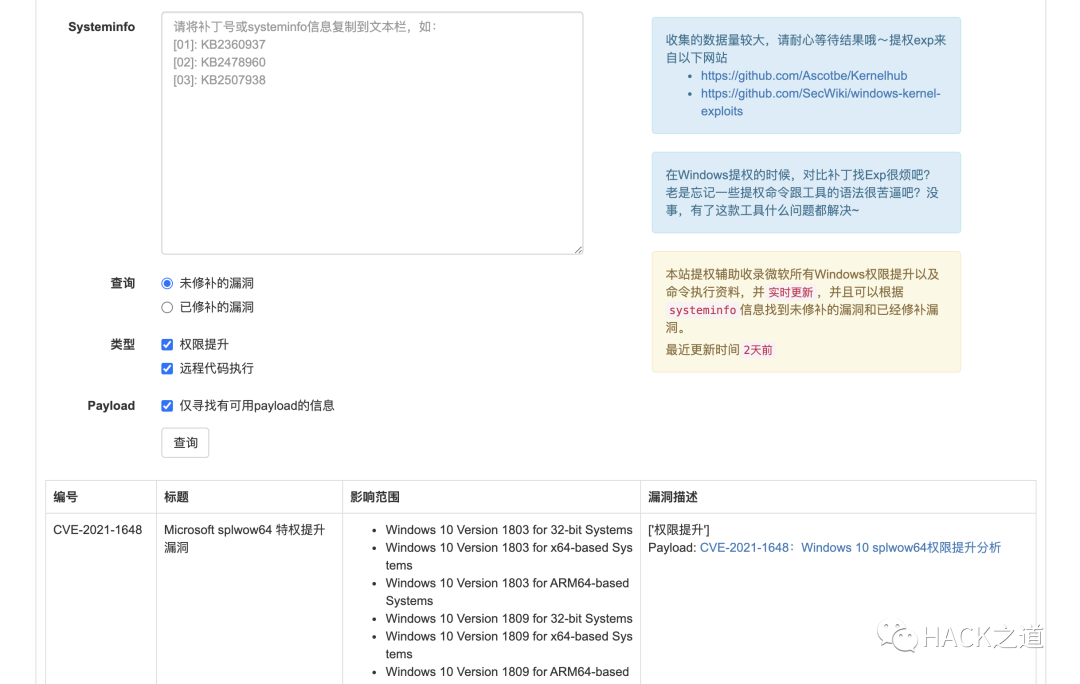The image size is (1080, 684).
Task: Toggle 仅寻找有可用payload的信息 checkbox
Action: click(x=167, y=406)
